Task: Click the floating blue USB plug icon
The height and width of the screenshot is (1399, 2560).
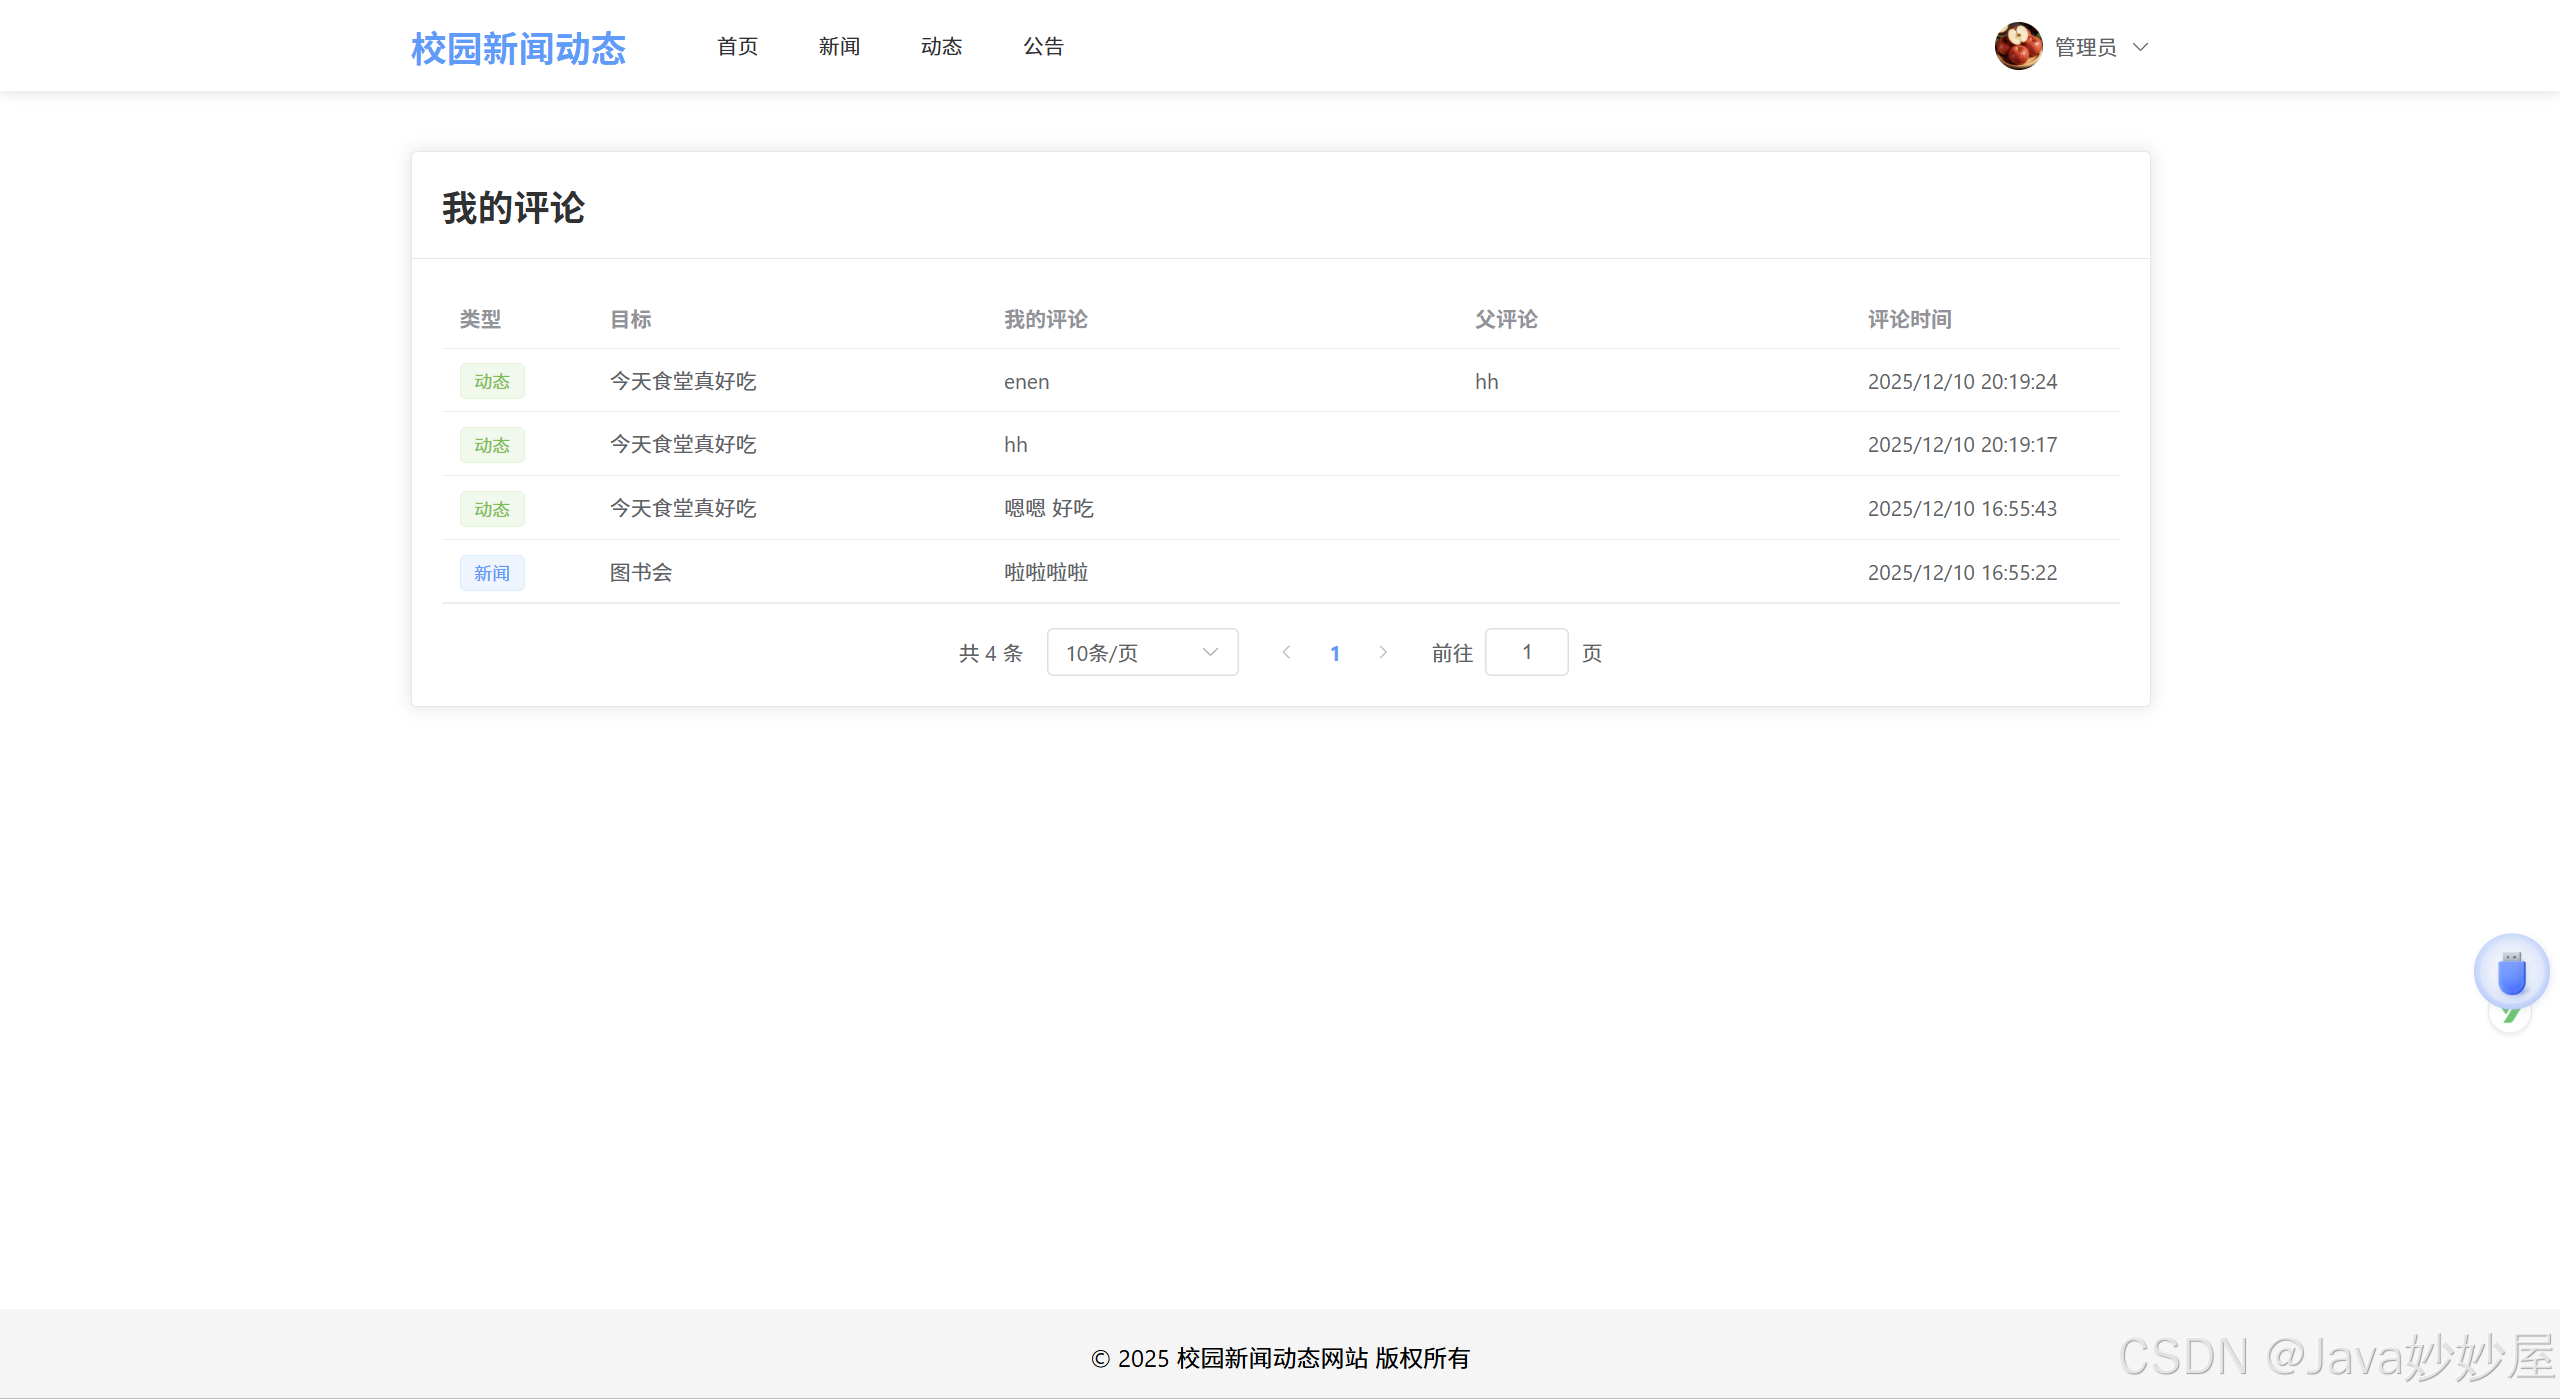Action: point(2511,972)
